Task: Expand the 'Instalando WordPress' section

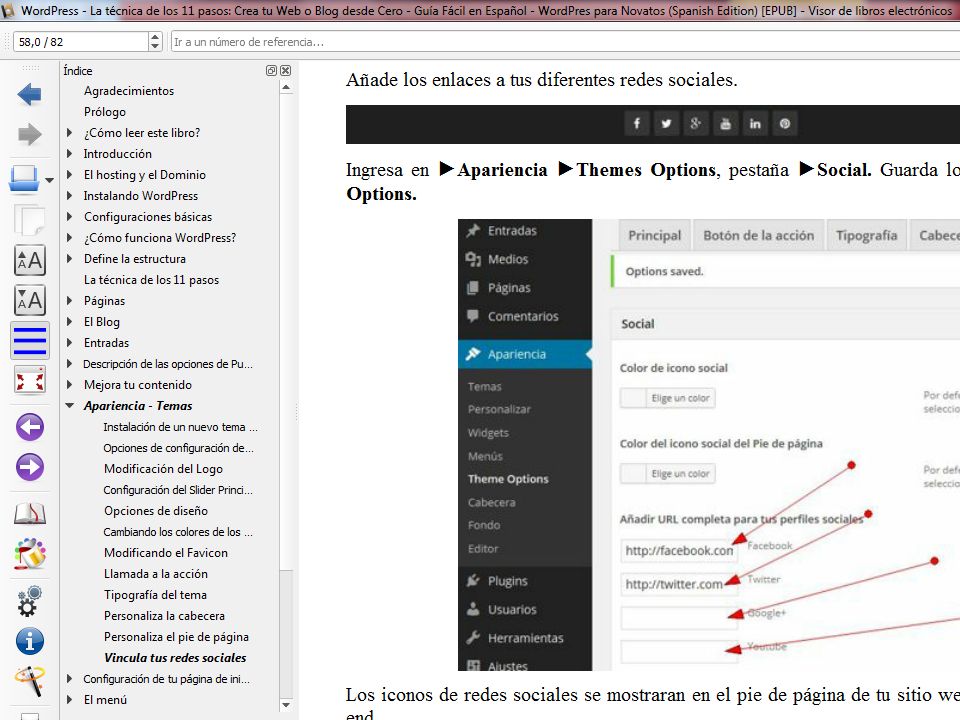Action: pyautogui.click(x=69, y=196)
